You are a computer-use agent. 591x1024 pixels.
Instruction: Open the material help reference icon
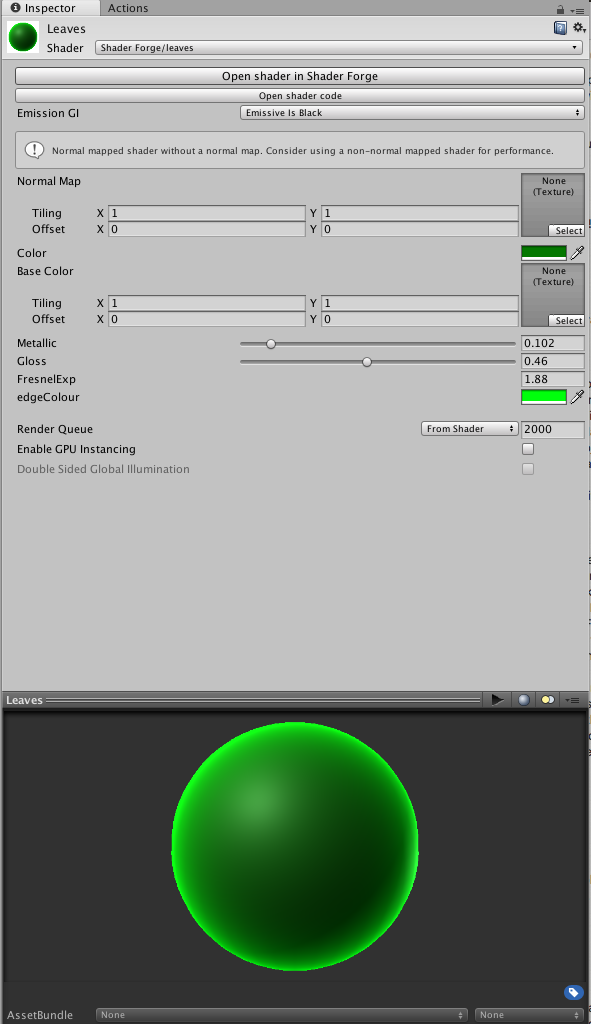560,27
